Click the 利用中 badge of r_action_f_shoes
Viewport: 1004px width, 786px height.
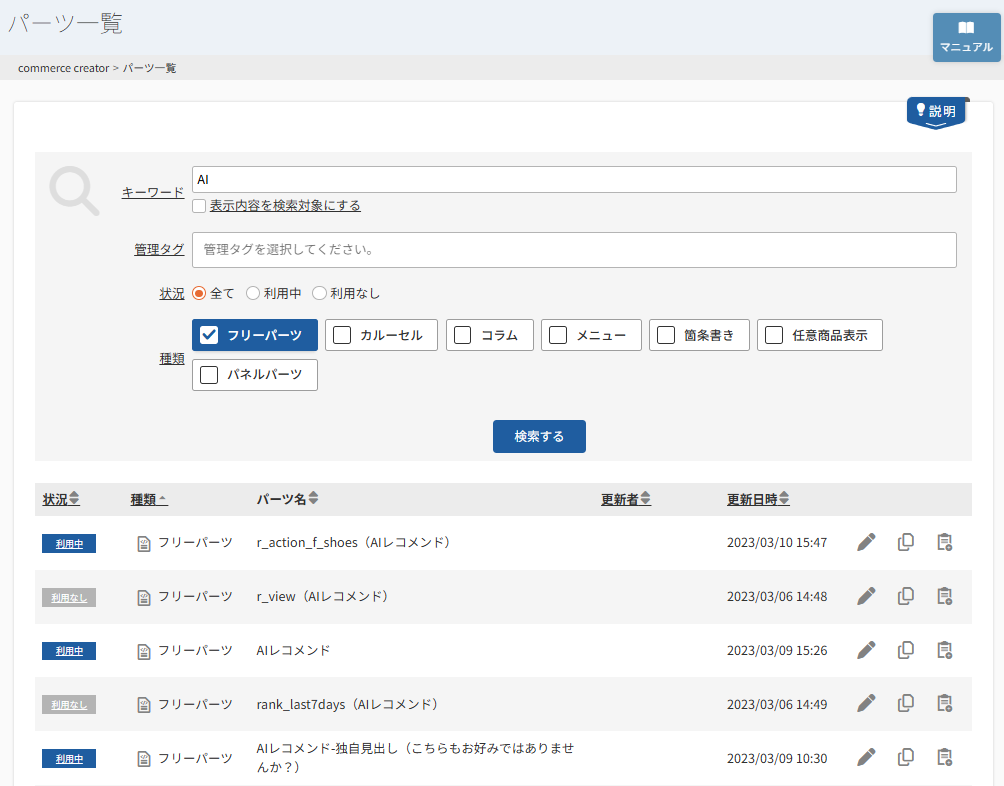coord(69,543)
